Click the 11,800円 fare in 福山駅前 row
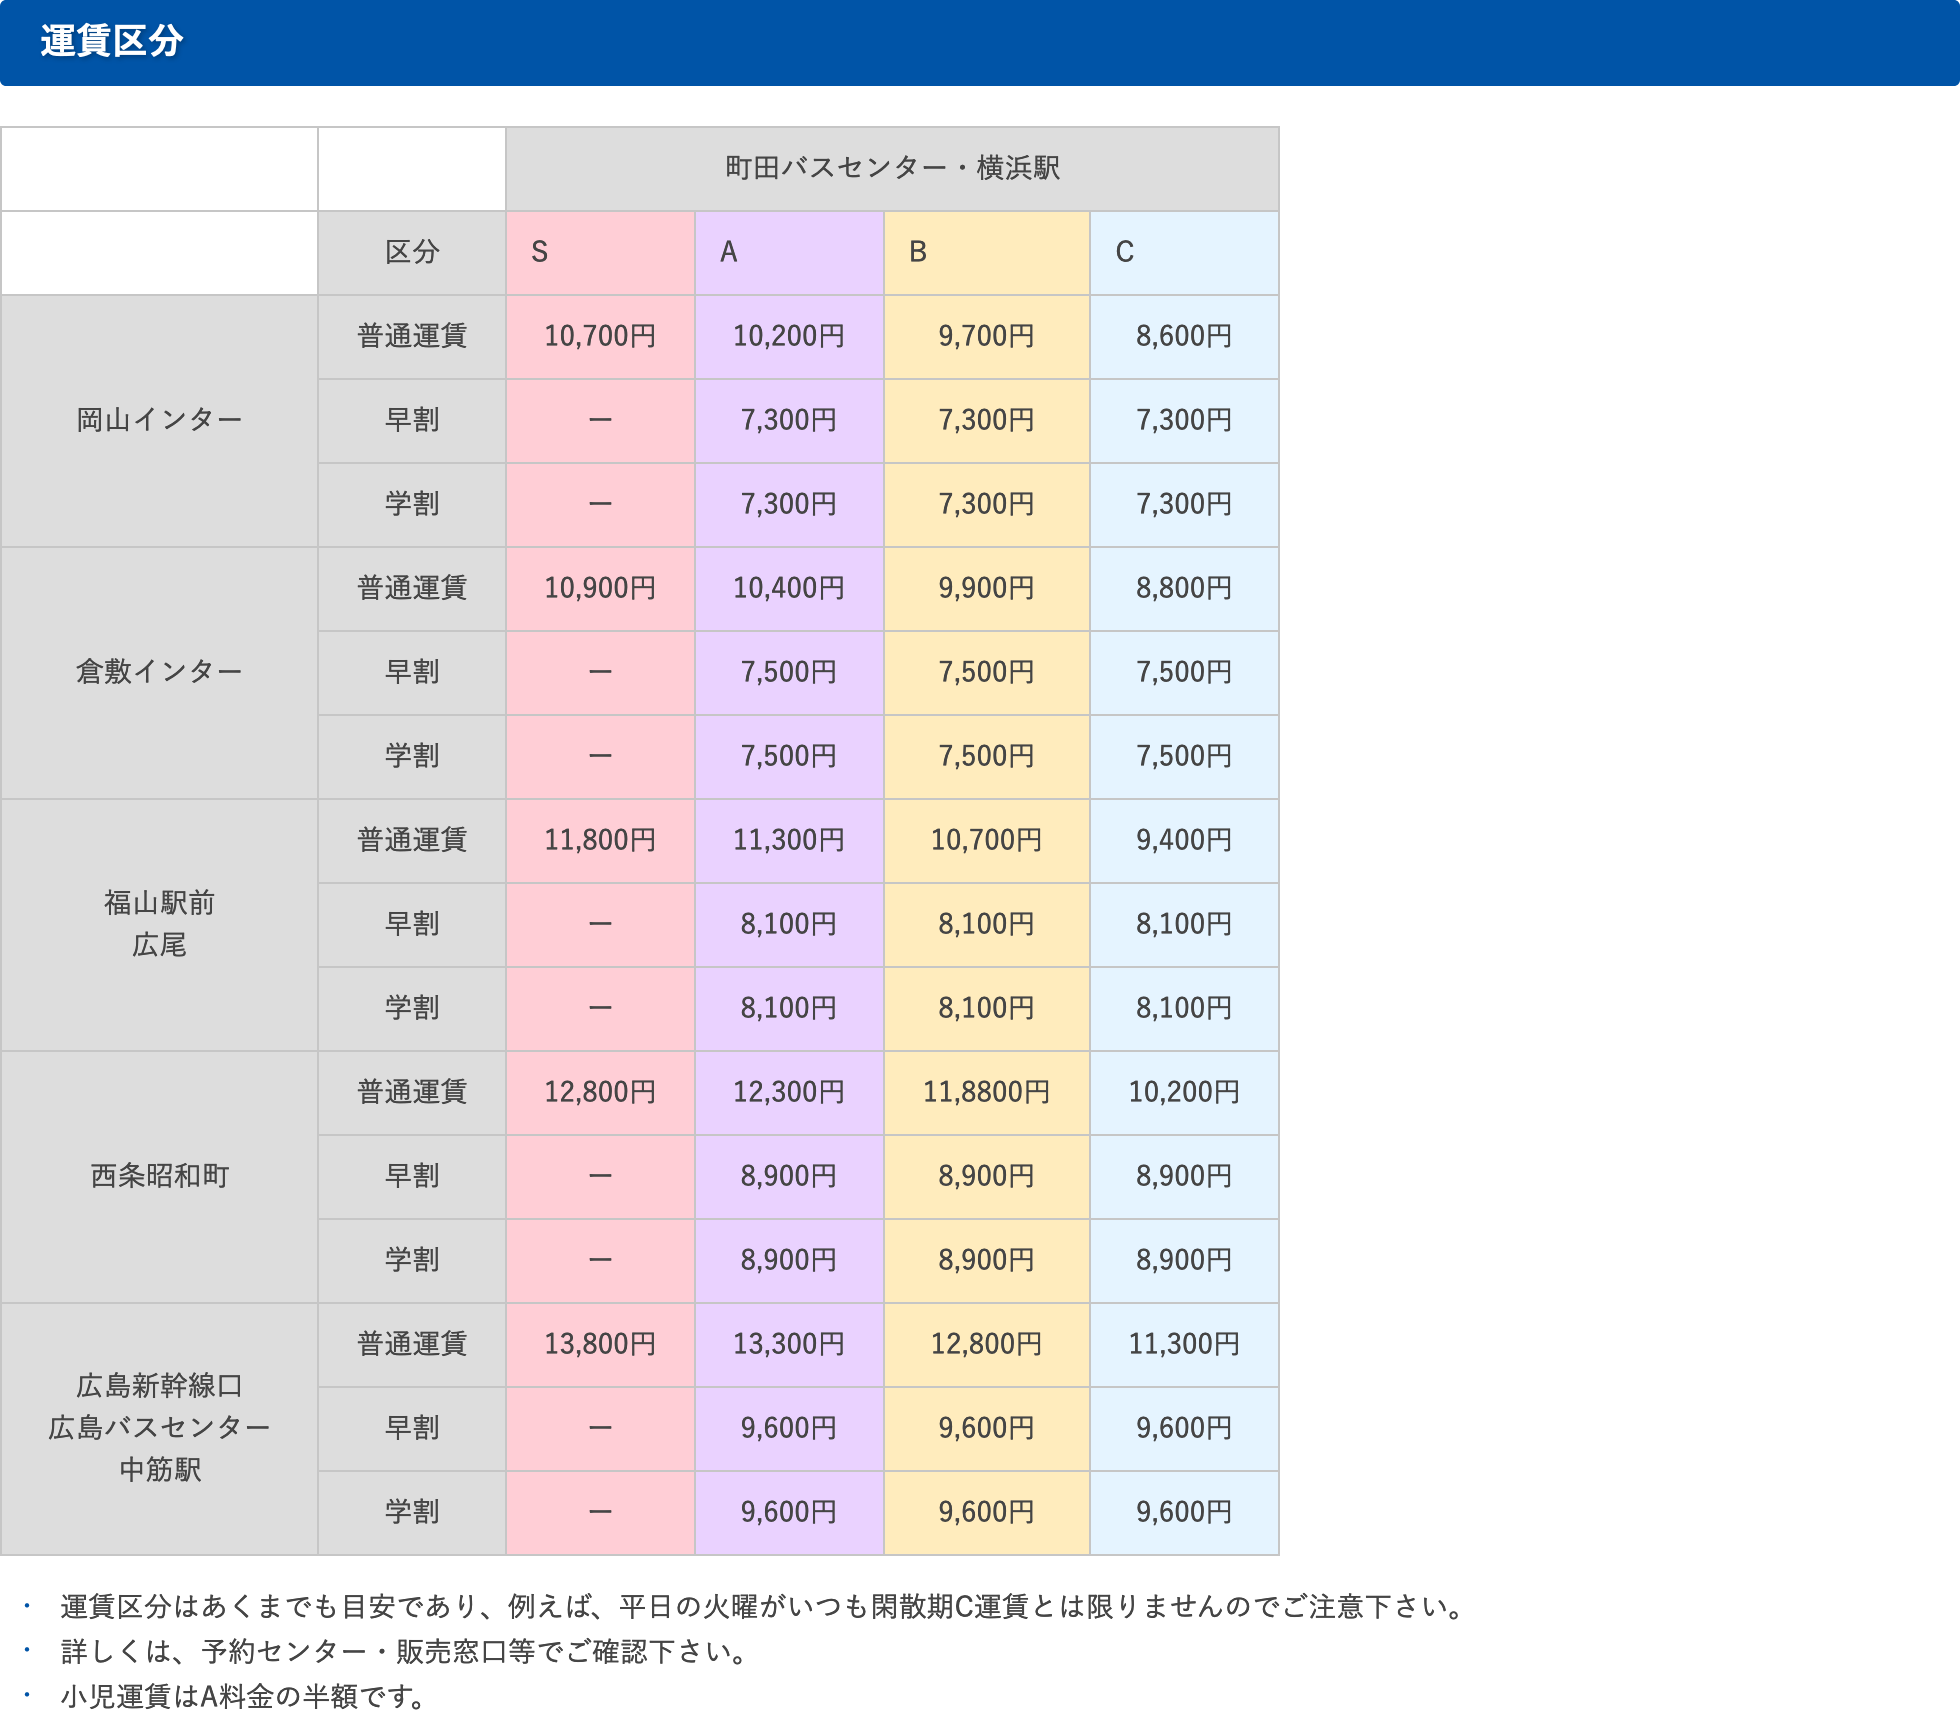1960x1729 pixels. tap(600, 840)
